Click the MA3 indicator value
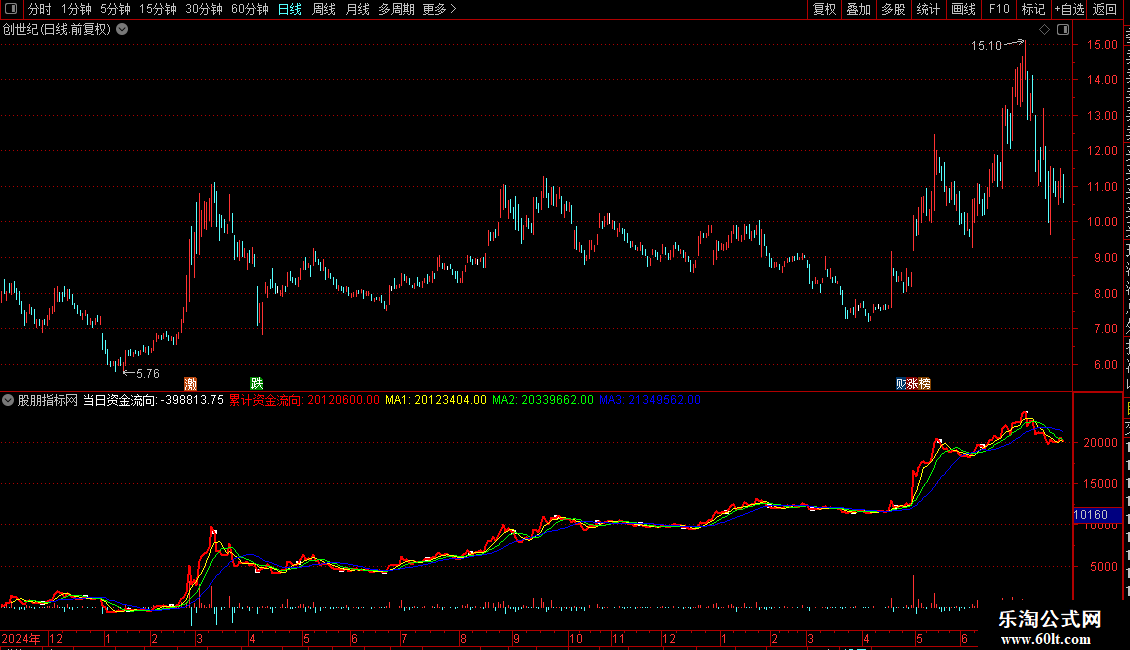Viewport: 1130px width, 650px height. pos(650,400)
